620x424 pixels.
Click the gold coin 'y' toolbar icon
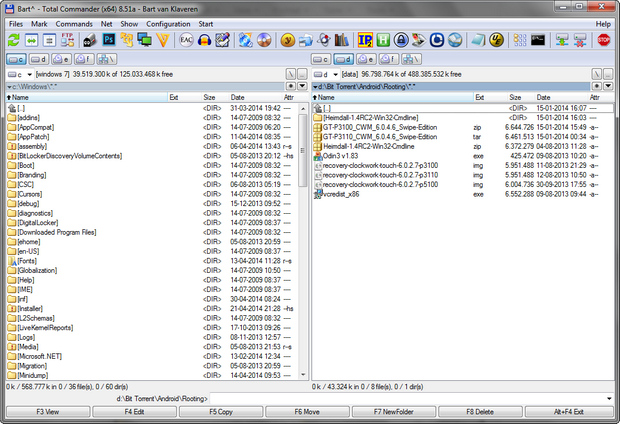tap(287, 40)
